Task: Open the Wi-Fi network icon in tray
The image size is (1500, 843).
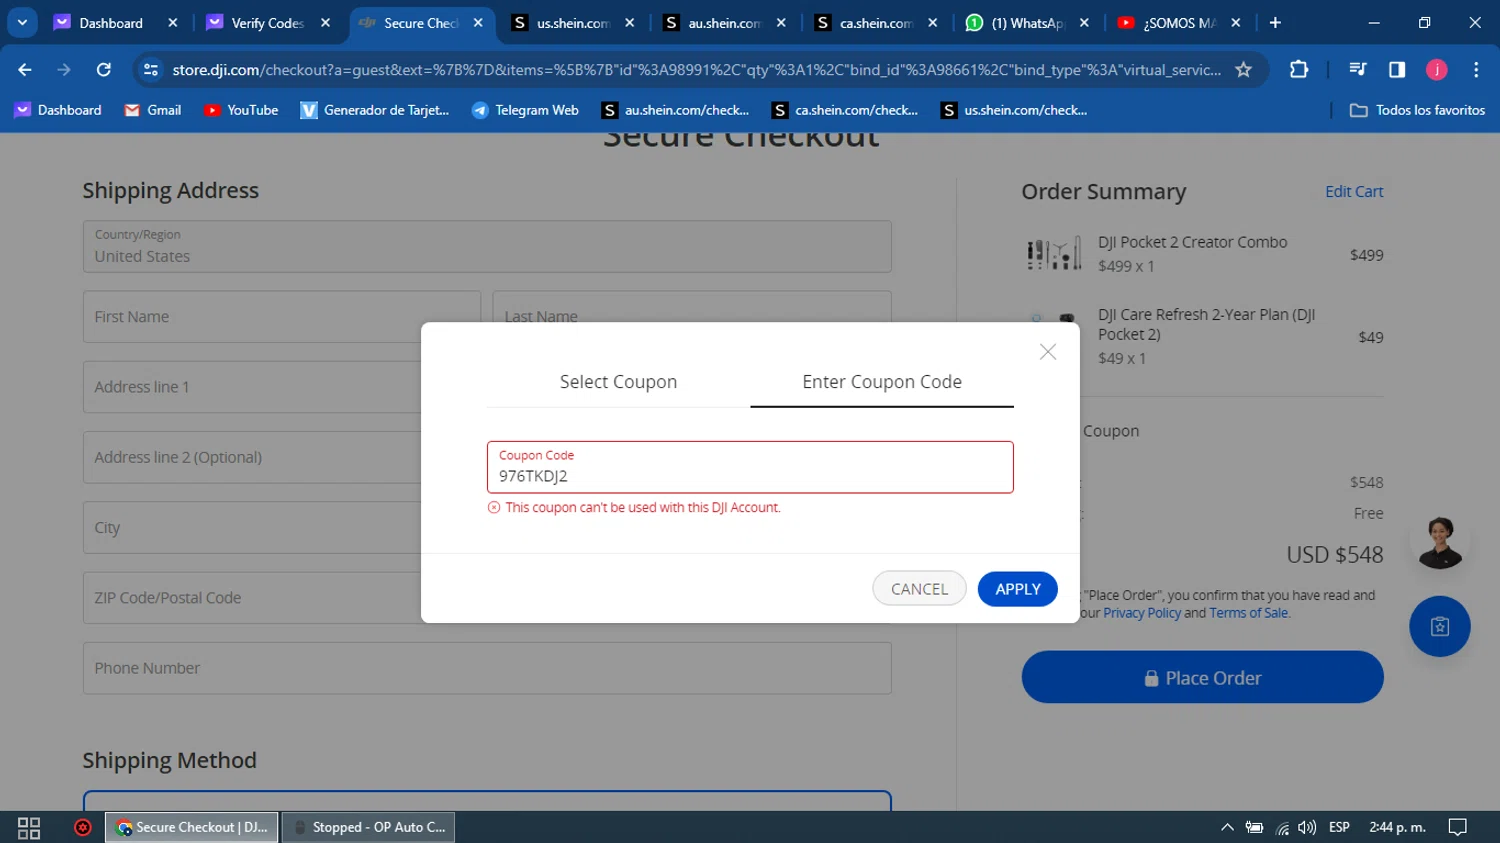Action: [1282, 827]
